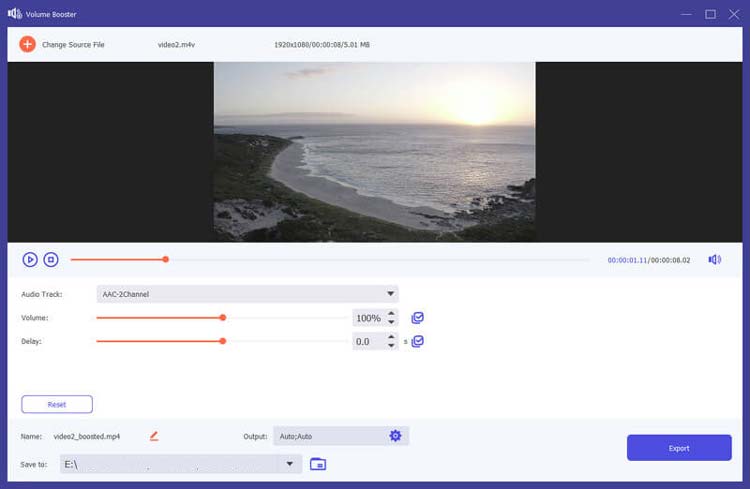Screen dimensions: 750x489
Task: Click the Output Auto;Auto field
Action: (341, 436)
